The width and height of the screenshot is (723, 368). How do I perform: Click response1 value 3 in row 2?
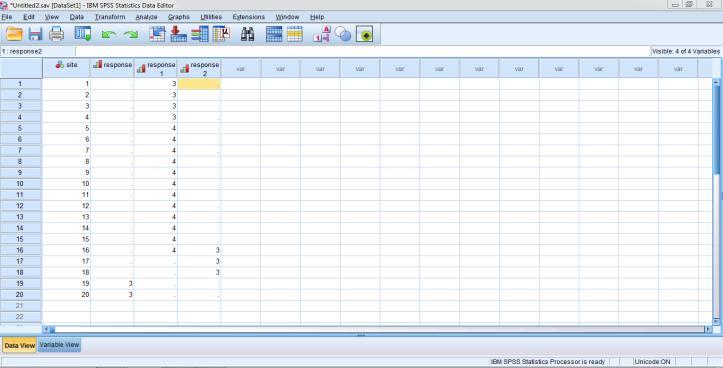click(156, 95)
